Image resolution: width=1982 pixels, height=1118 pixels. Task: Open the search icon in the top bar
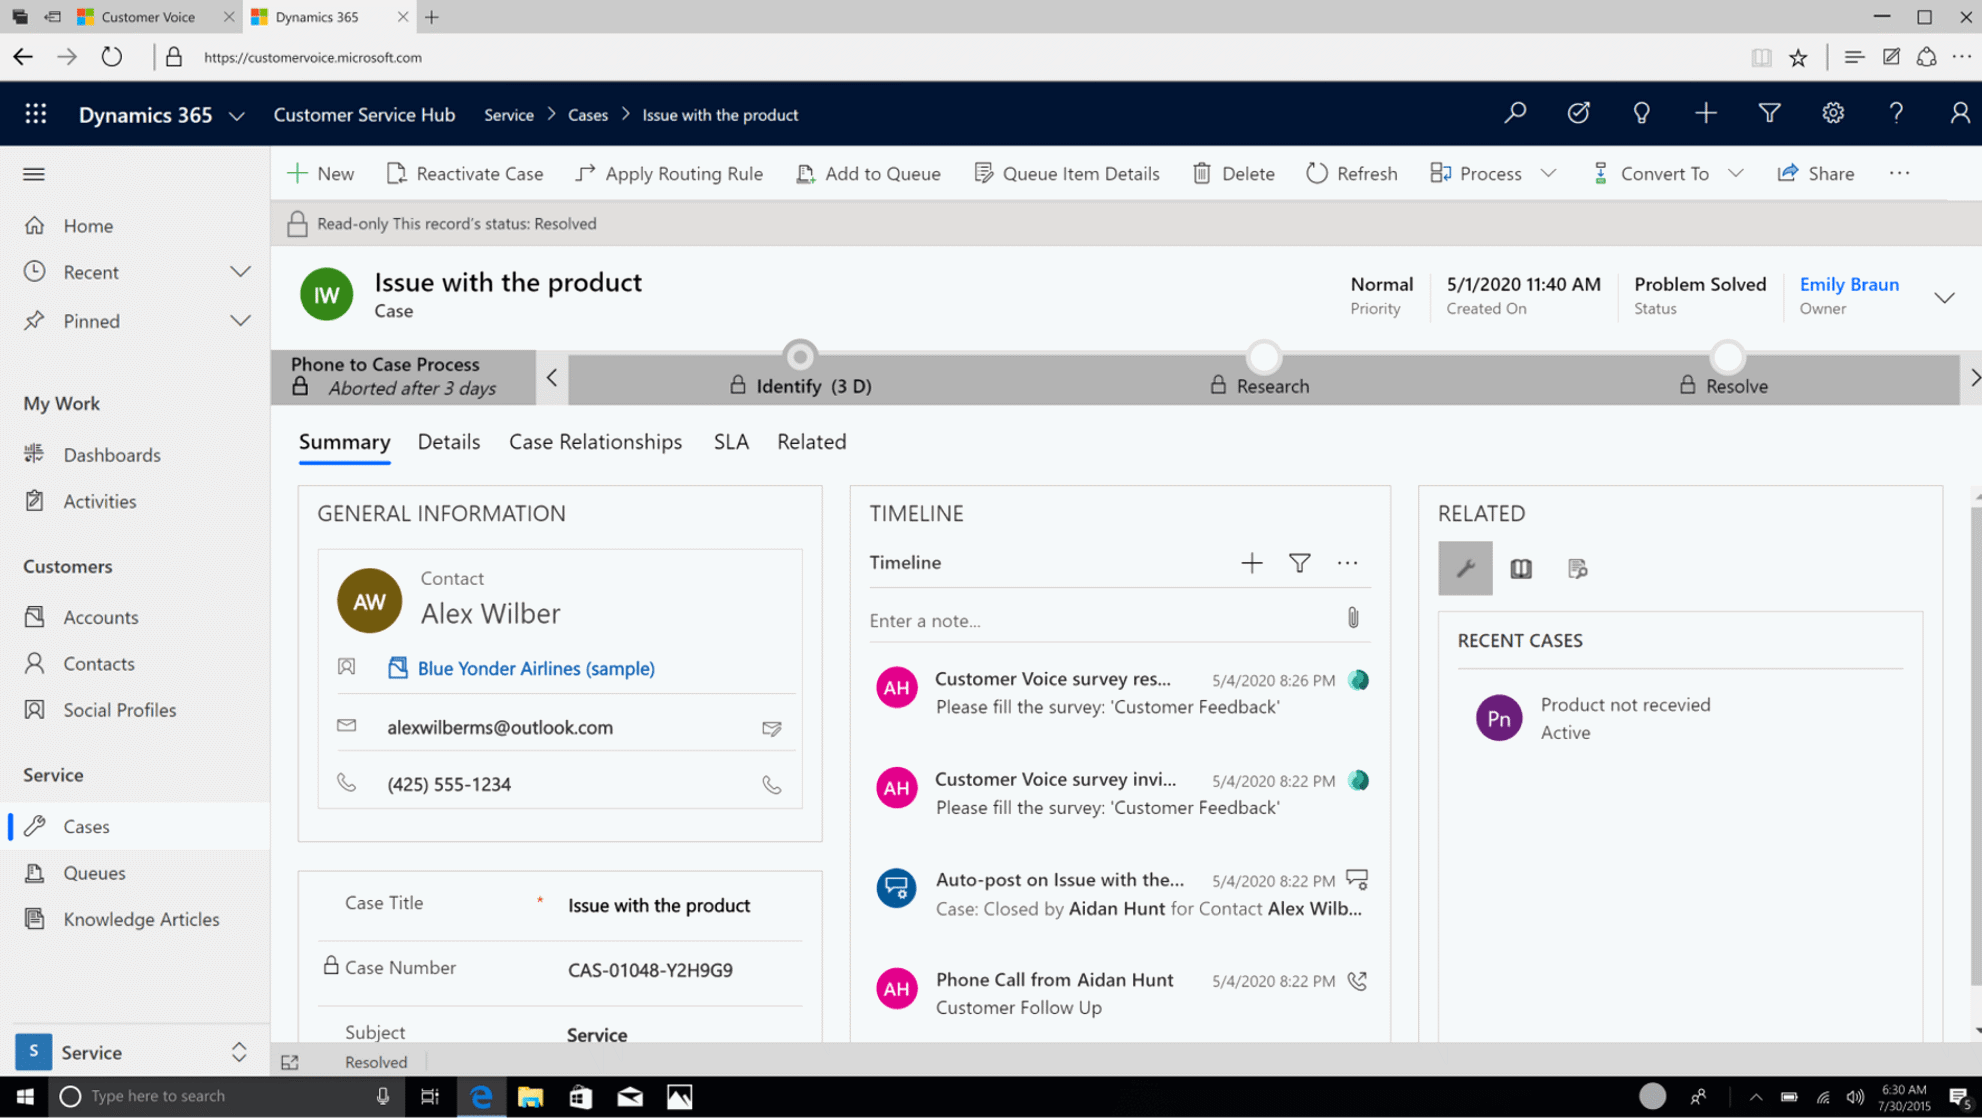coord(1515,114)
